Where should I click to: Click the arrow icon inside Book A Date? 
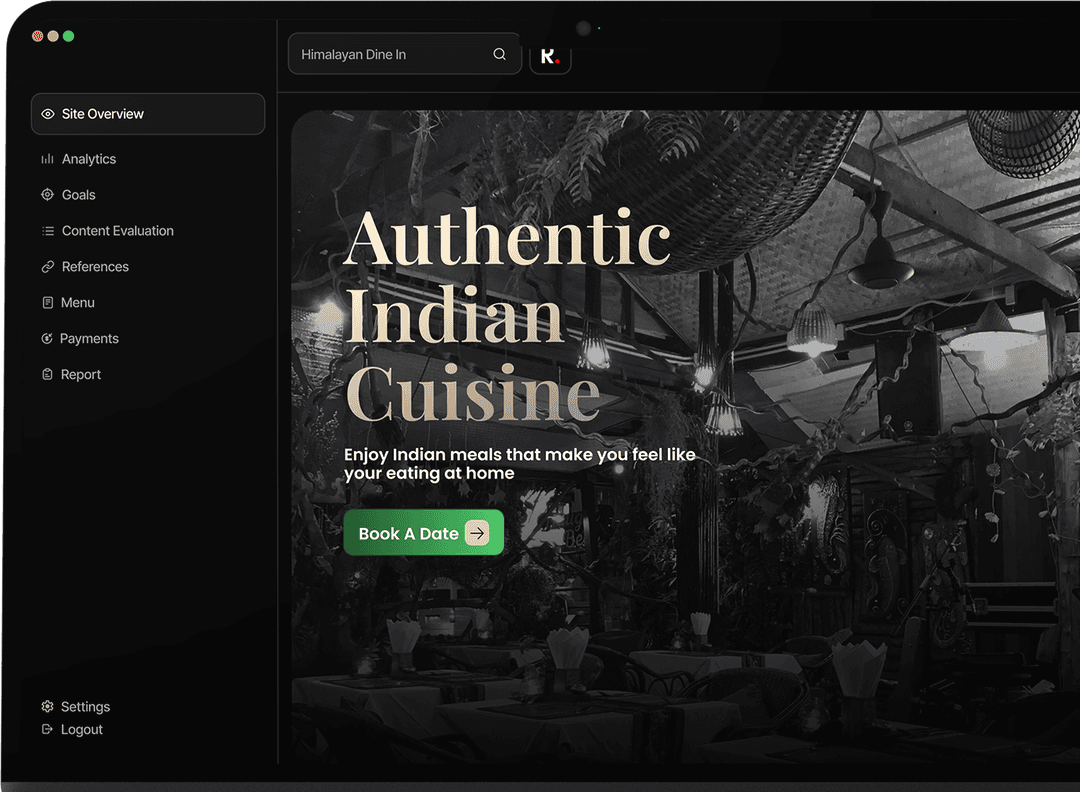point(478,534)
